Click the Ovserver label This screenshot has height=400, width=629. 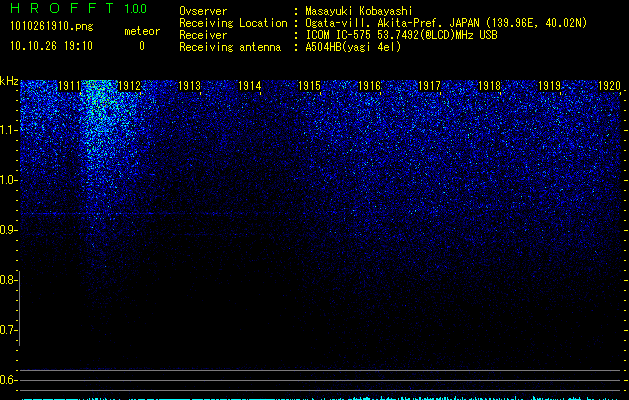point(203,11)
